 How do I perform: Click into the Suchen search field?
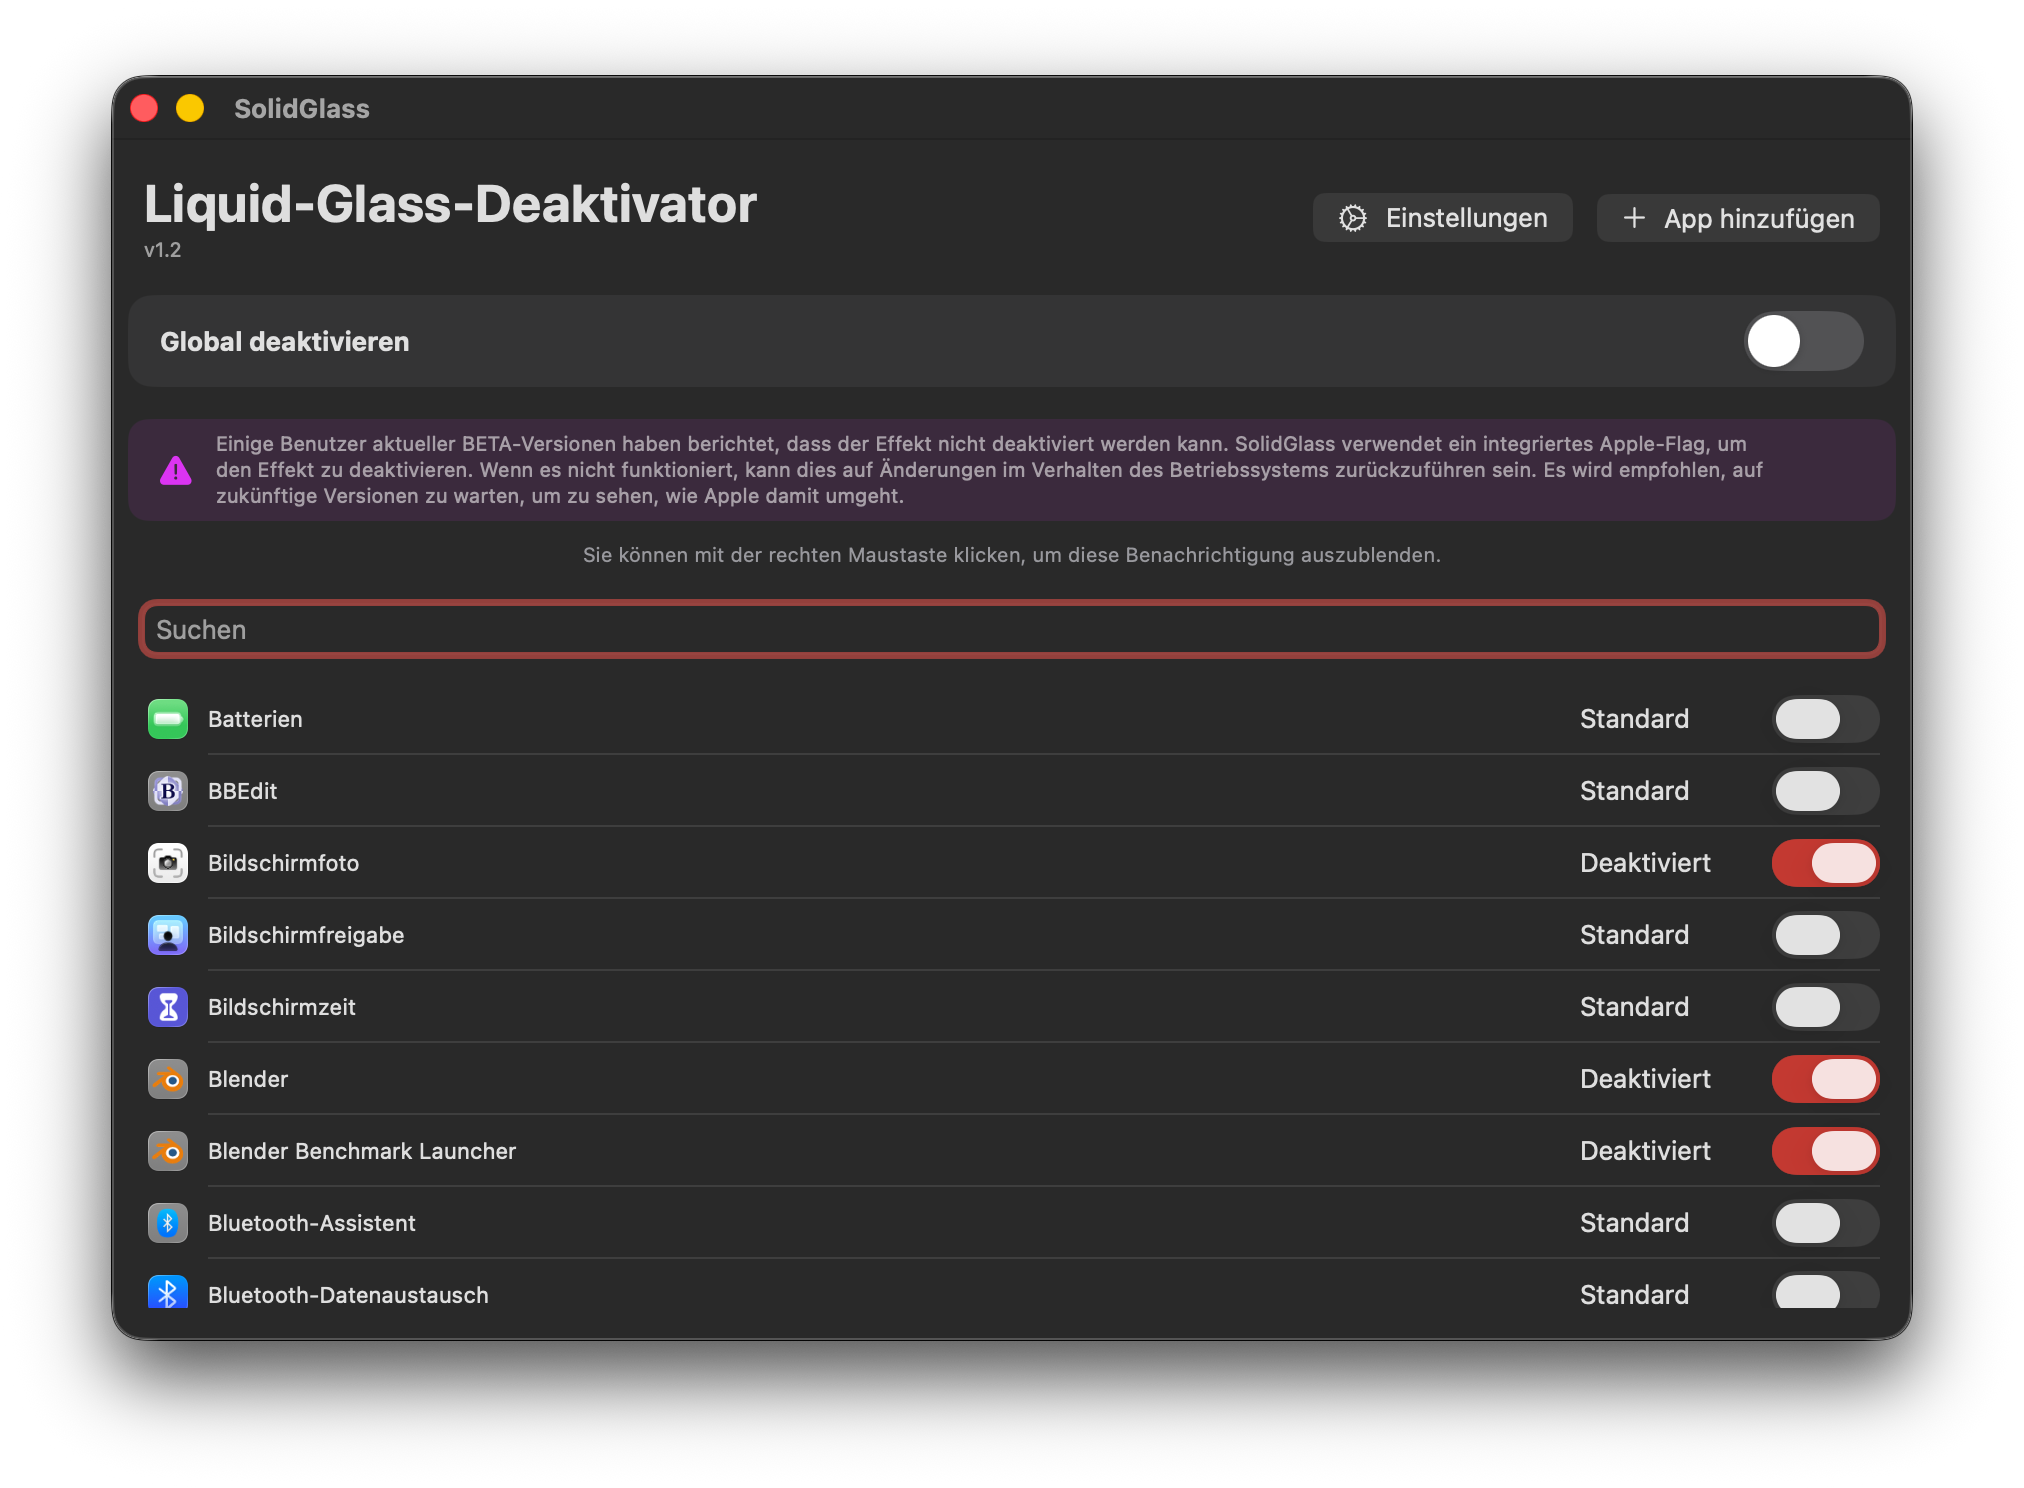(1011, 630)
